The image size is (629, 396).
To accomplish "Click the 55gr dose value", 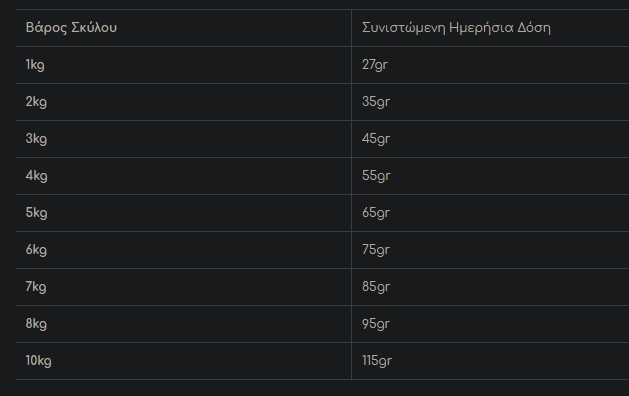I will (376, 176).
